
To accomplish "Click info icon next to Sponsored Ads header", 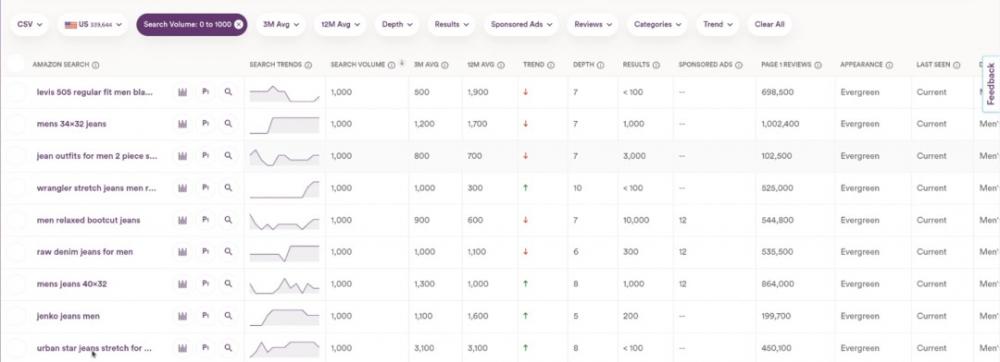I will [x=739, y=65].
